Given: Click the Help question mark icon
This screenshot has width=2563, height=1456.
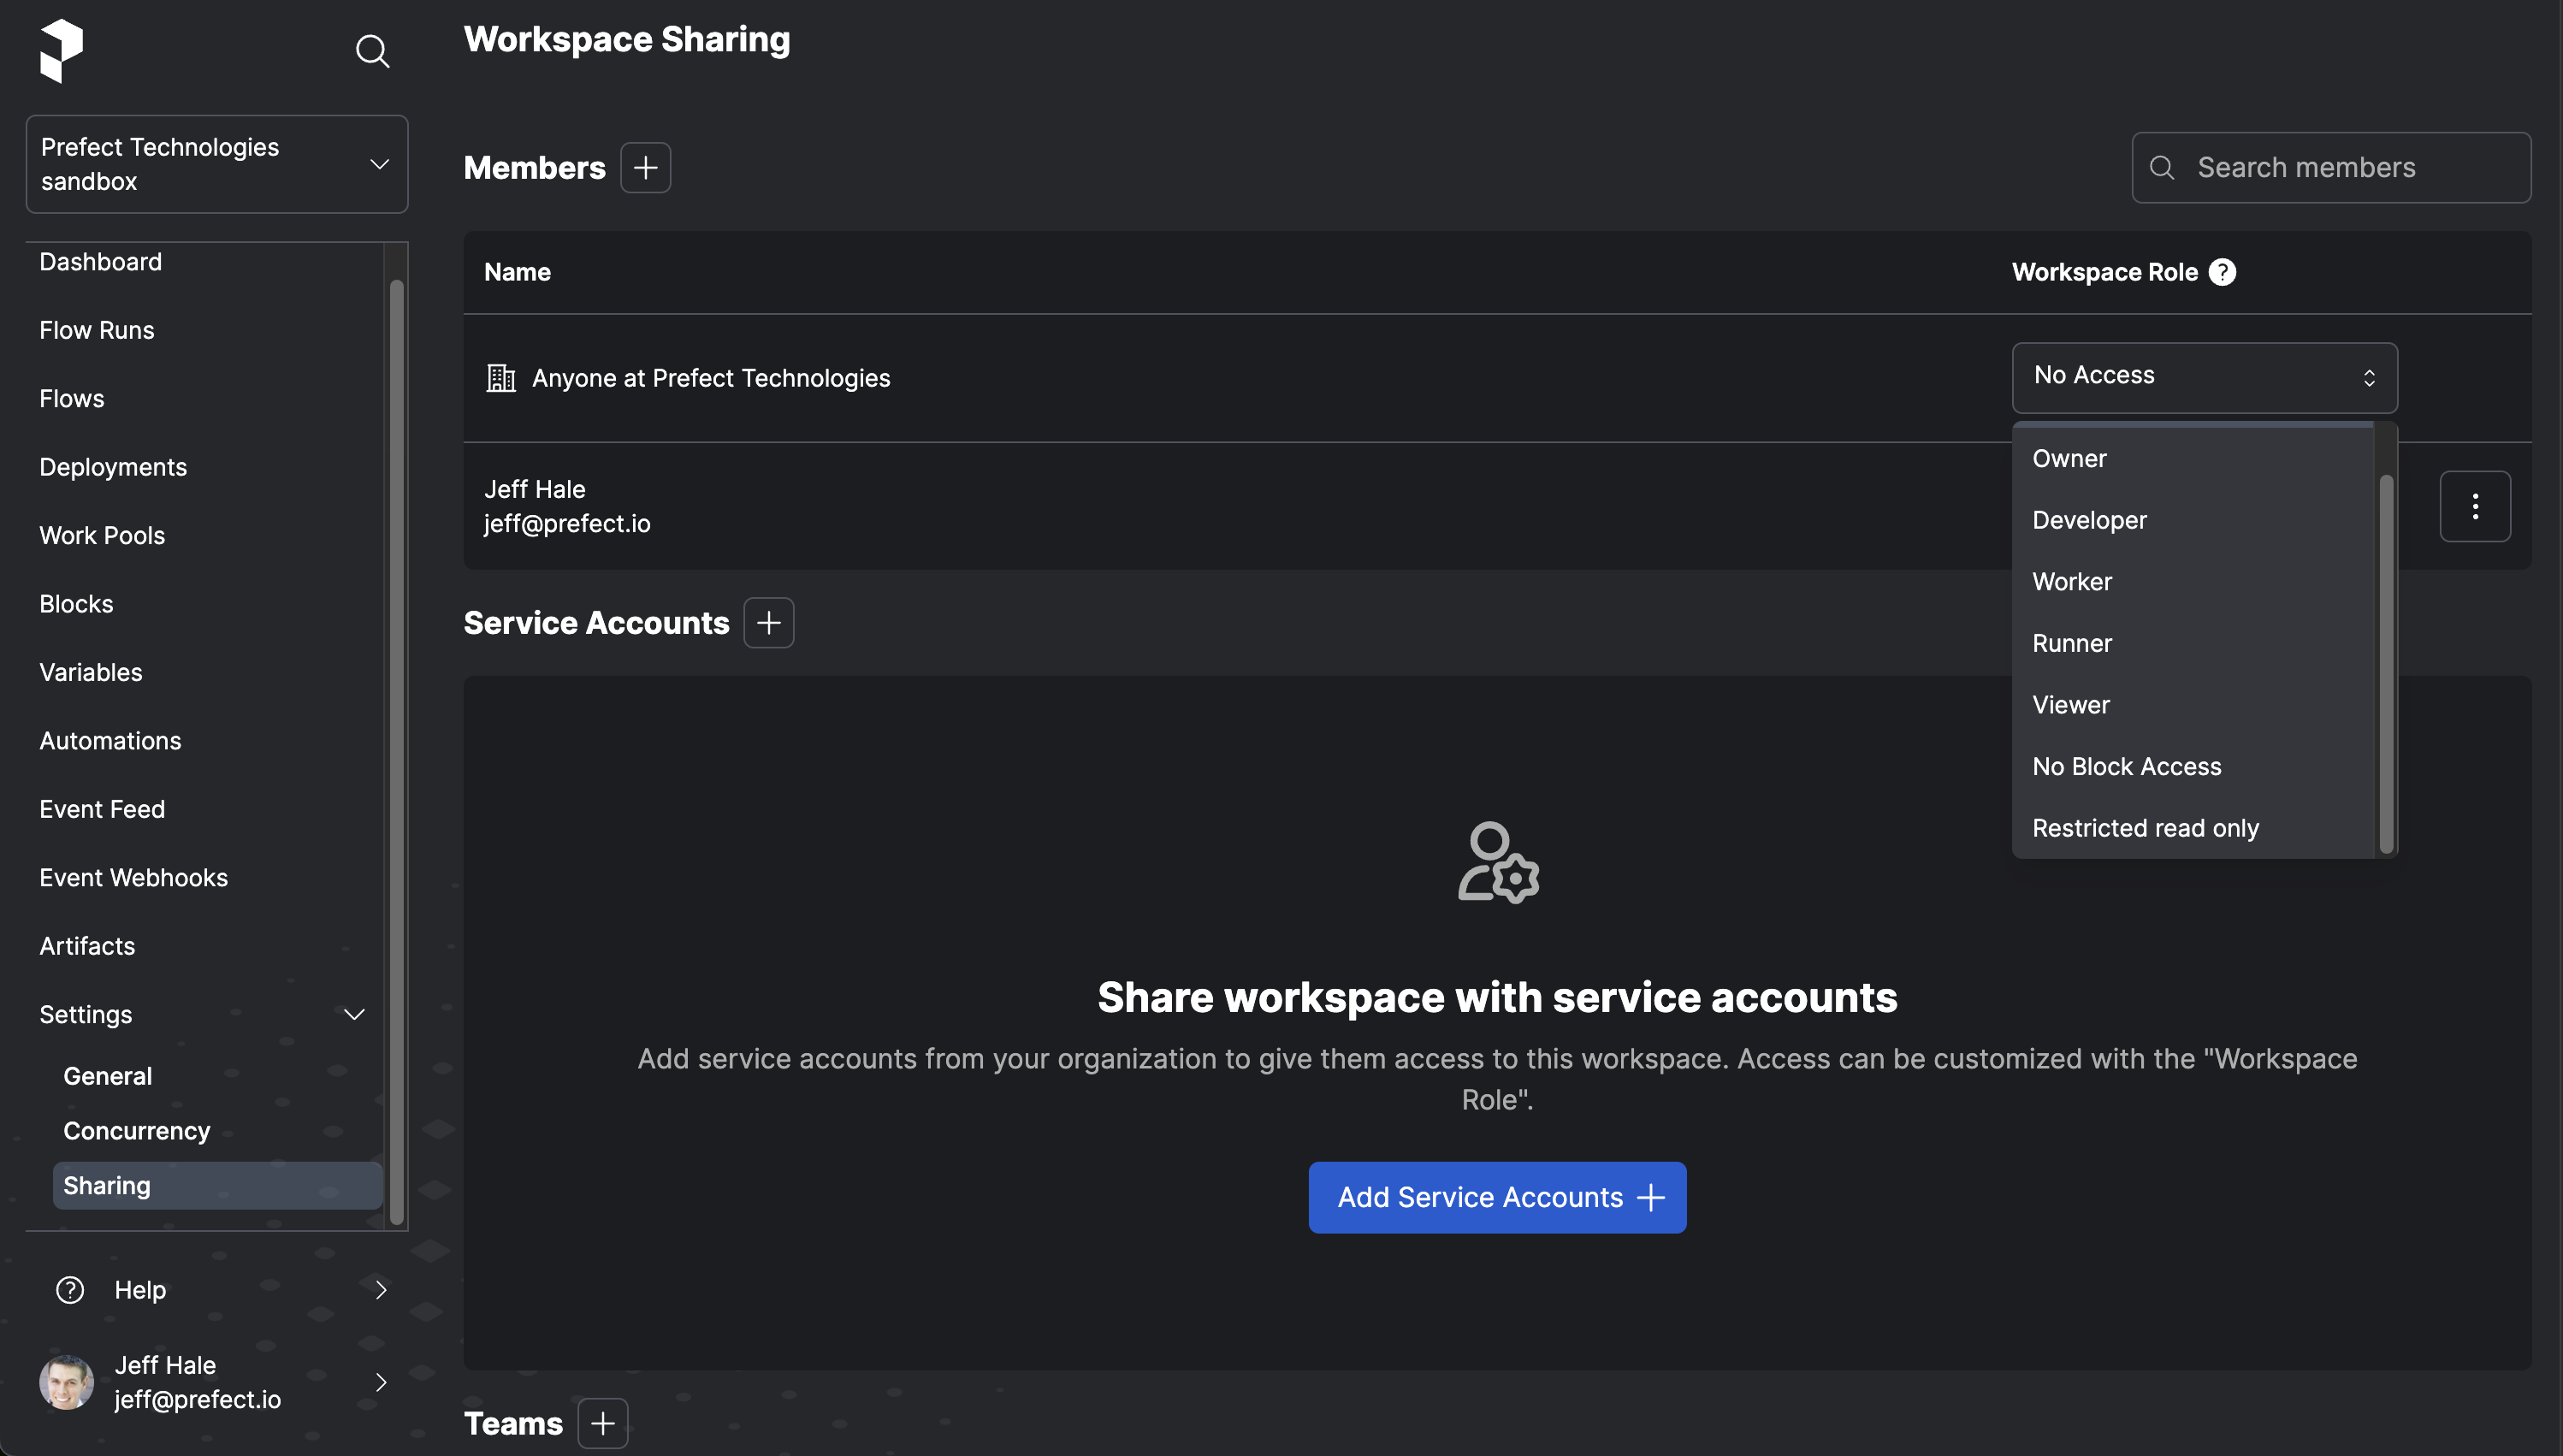Looking at the screenshot, I should pyautogui.click(x=70, y=1290).
